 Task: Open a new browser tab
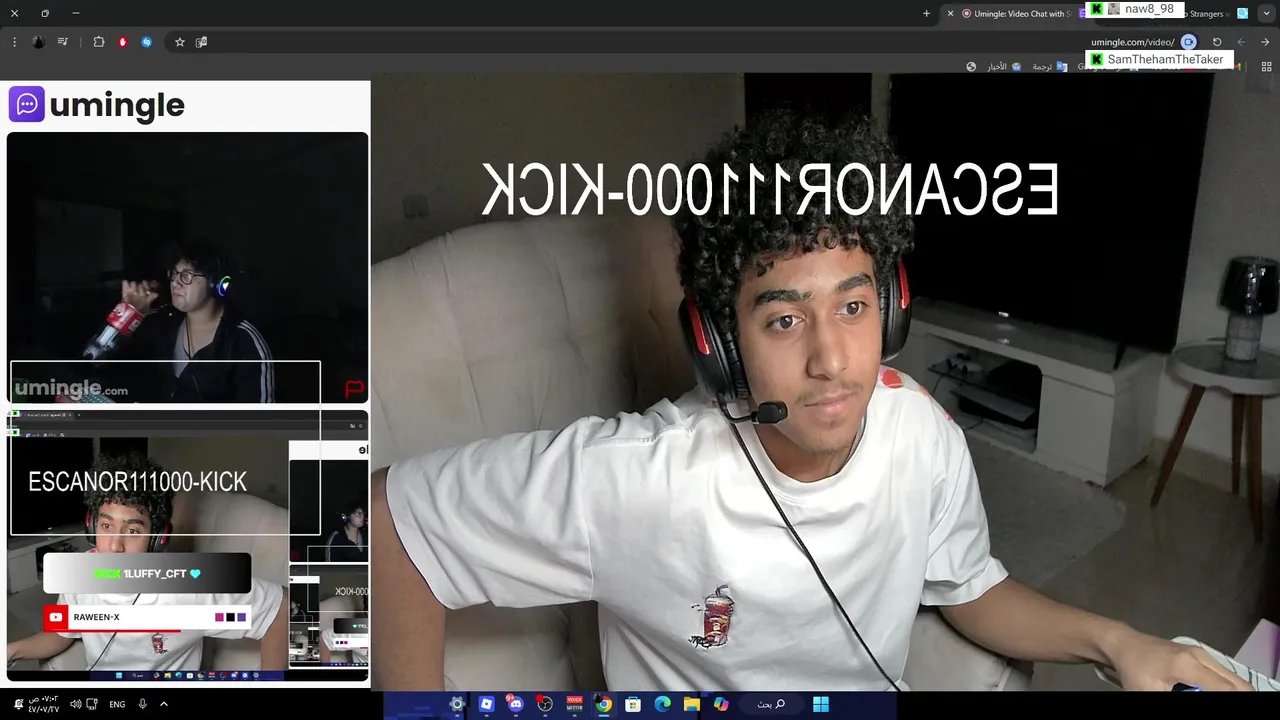pyautogui.click(x=926, y=13)
